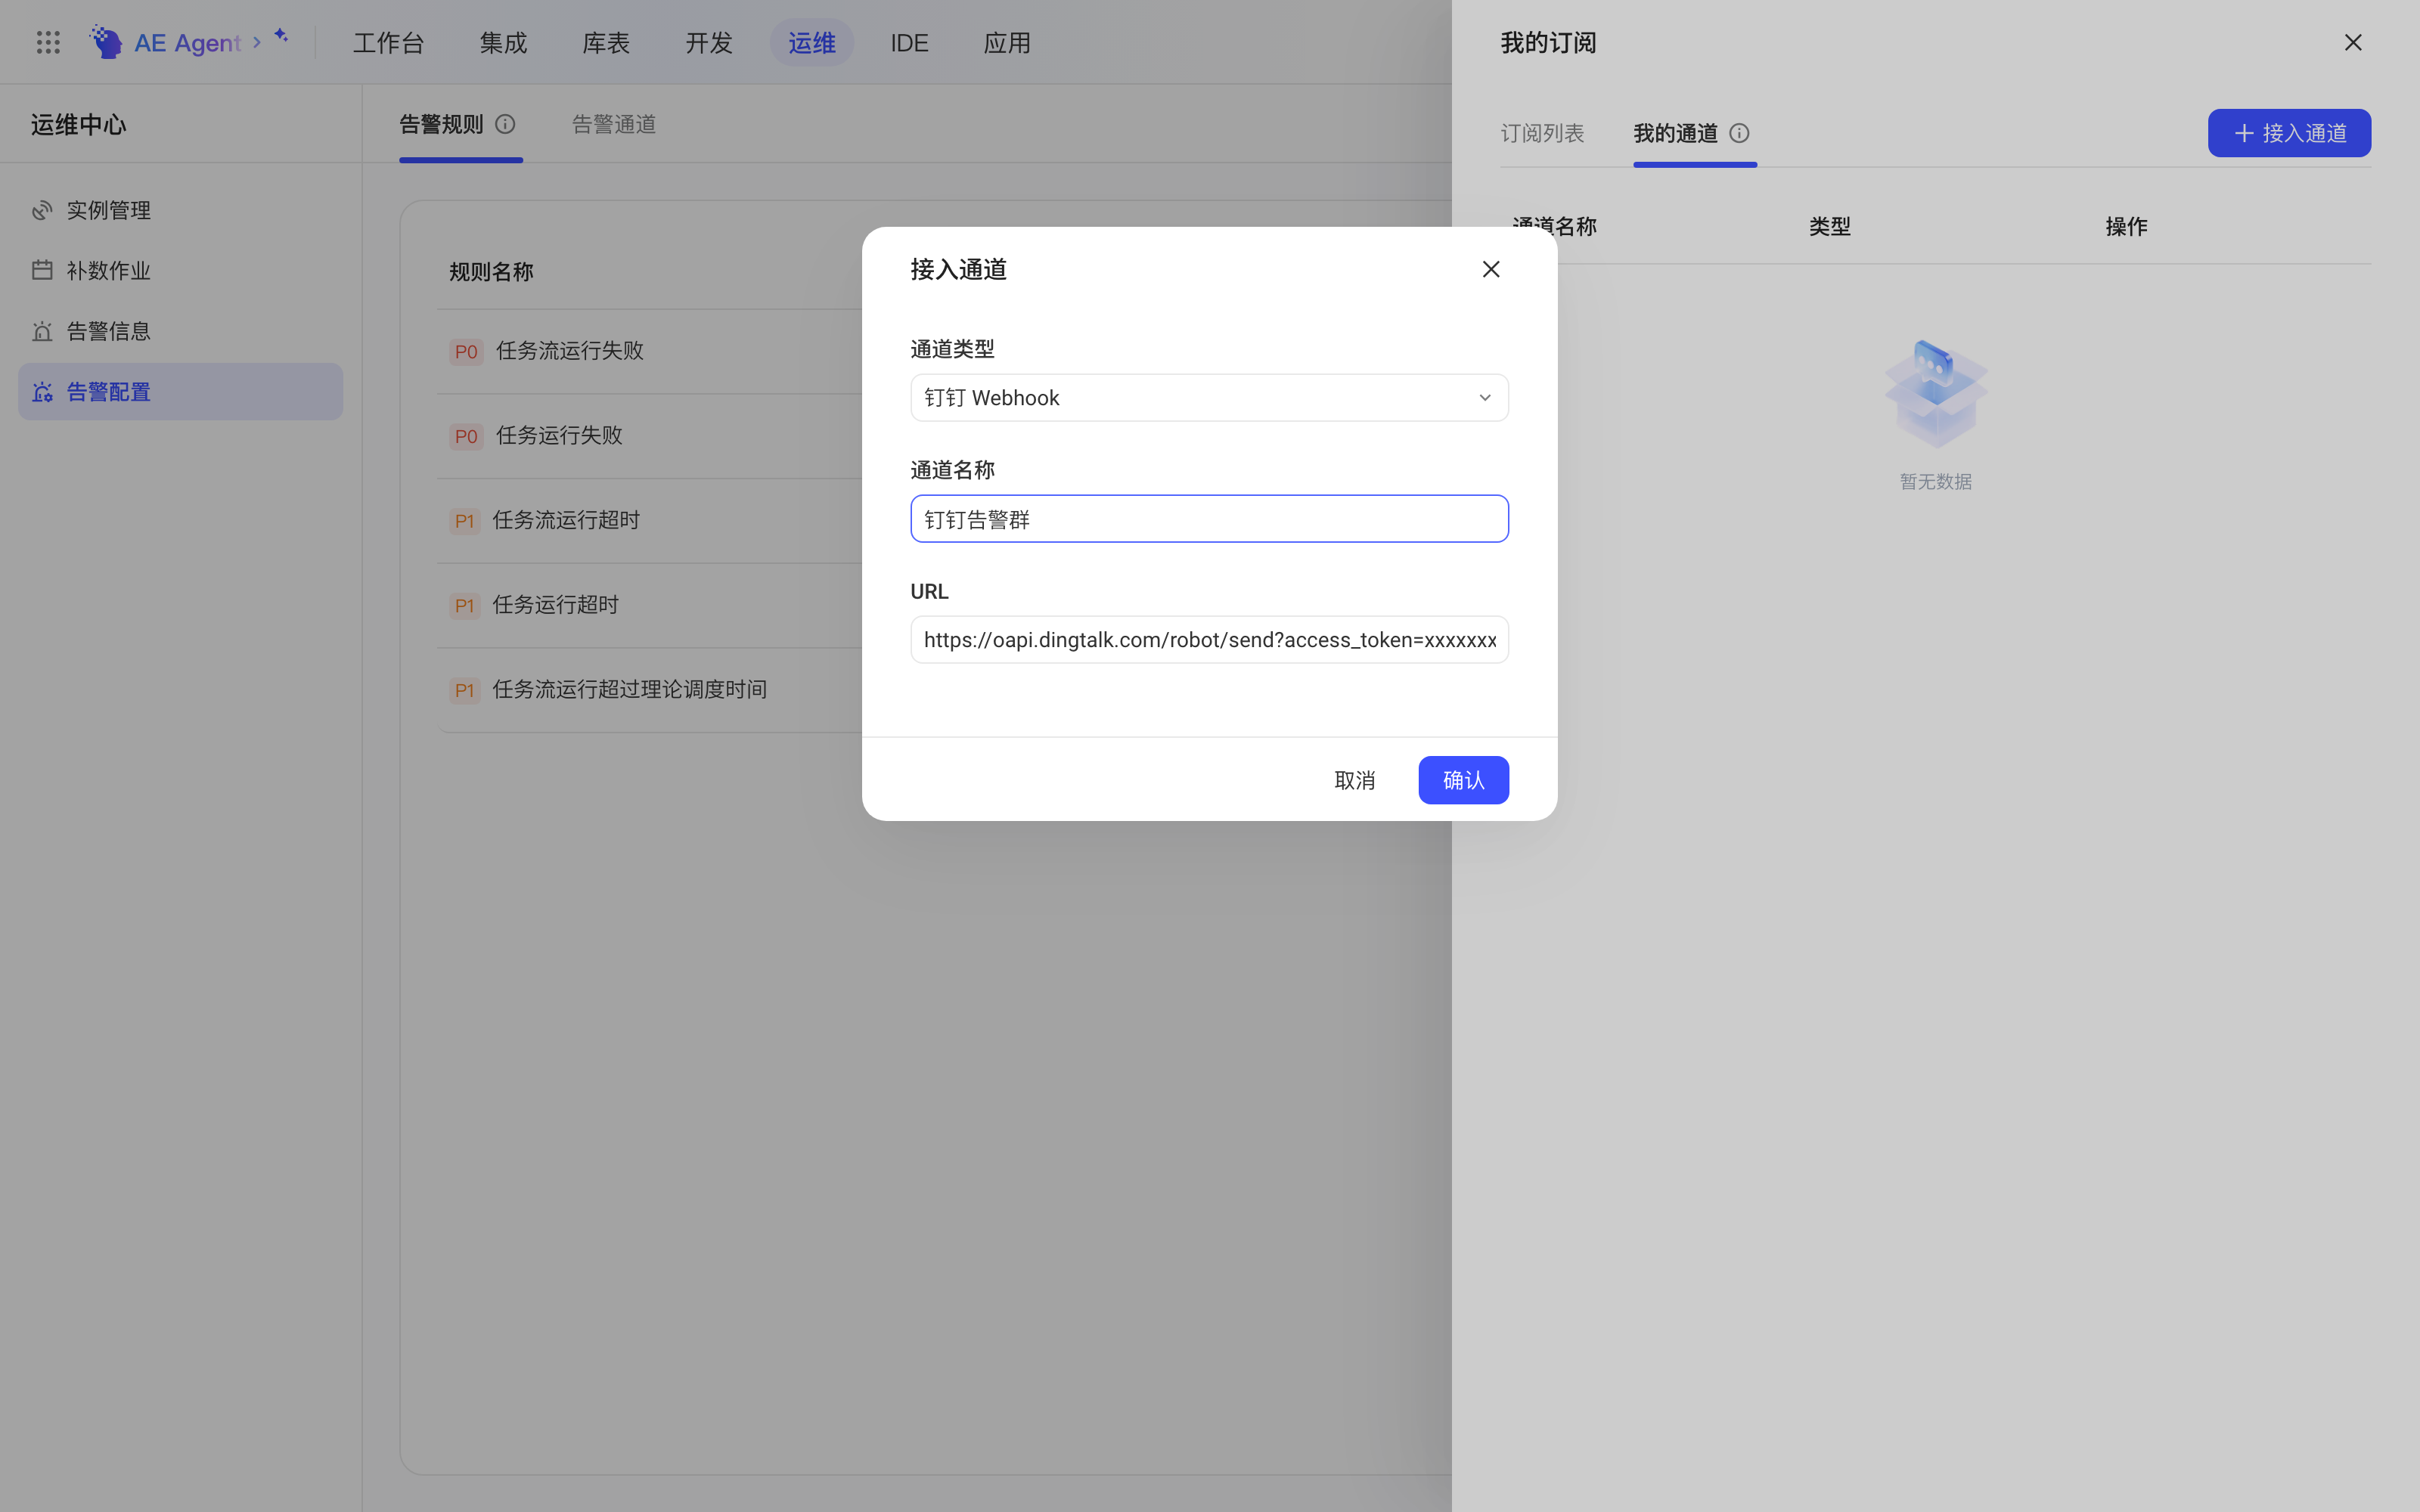The image size is (2420, 1512).
Task: Click the 通道名称 input field
Action: 1209,519
